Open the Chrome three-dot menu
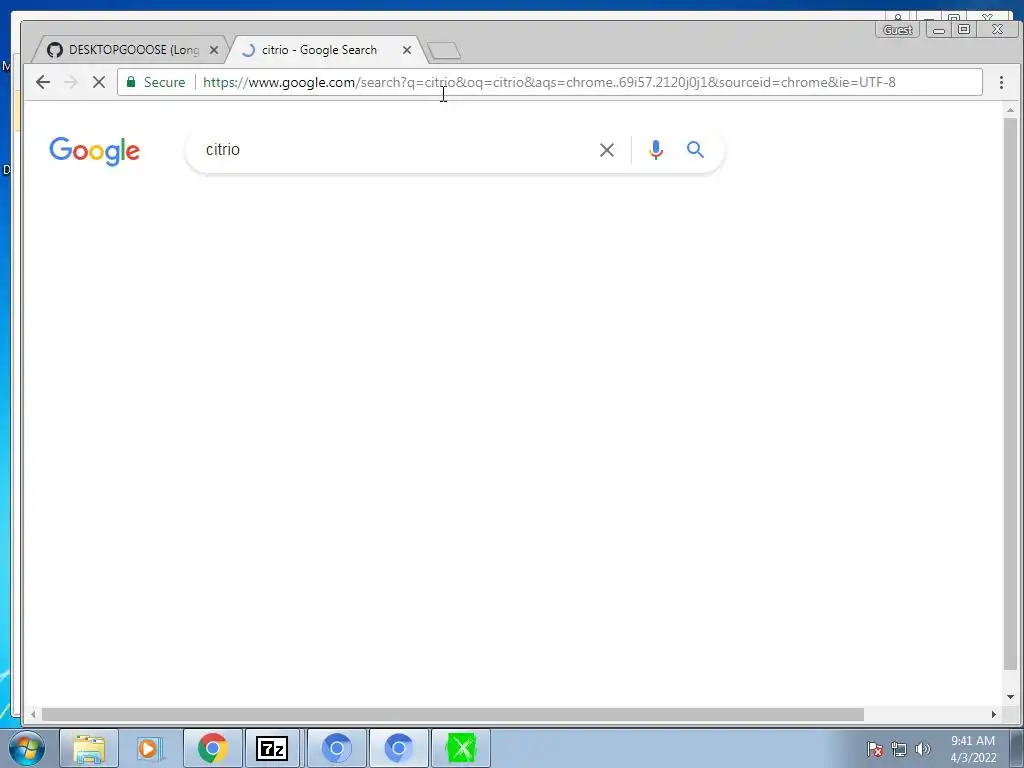 [1001, 82]
